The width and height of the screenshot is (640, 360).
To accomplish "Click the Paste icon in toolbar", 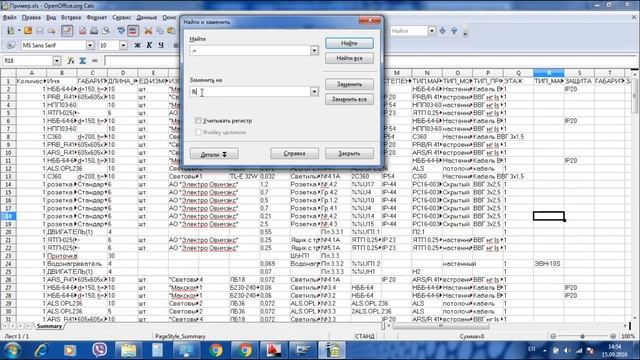I will [x=171, y=31].
